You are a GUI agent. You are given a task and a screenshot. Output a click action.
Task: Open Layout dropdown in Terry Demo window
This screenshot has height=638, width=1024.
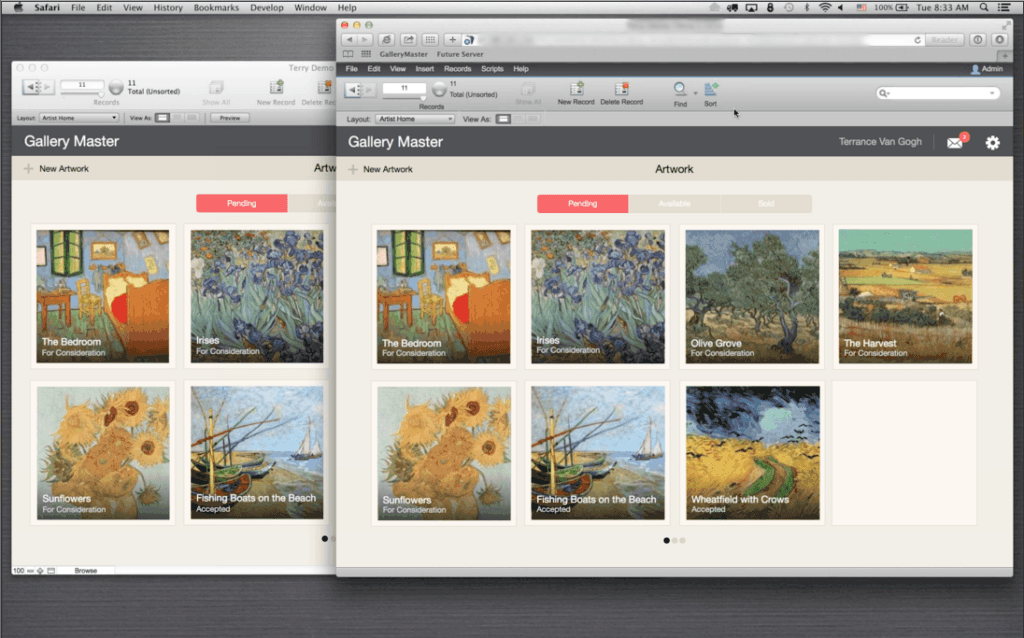tap(78, 118)
